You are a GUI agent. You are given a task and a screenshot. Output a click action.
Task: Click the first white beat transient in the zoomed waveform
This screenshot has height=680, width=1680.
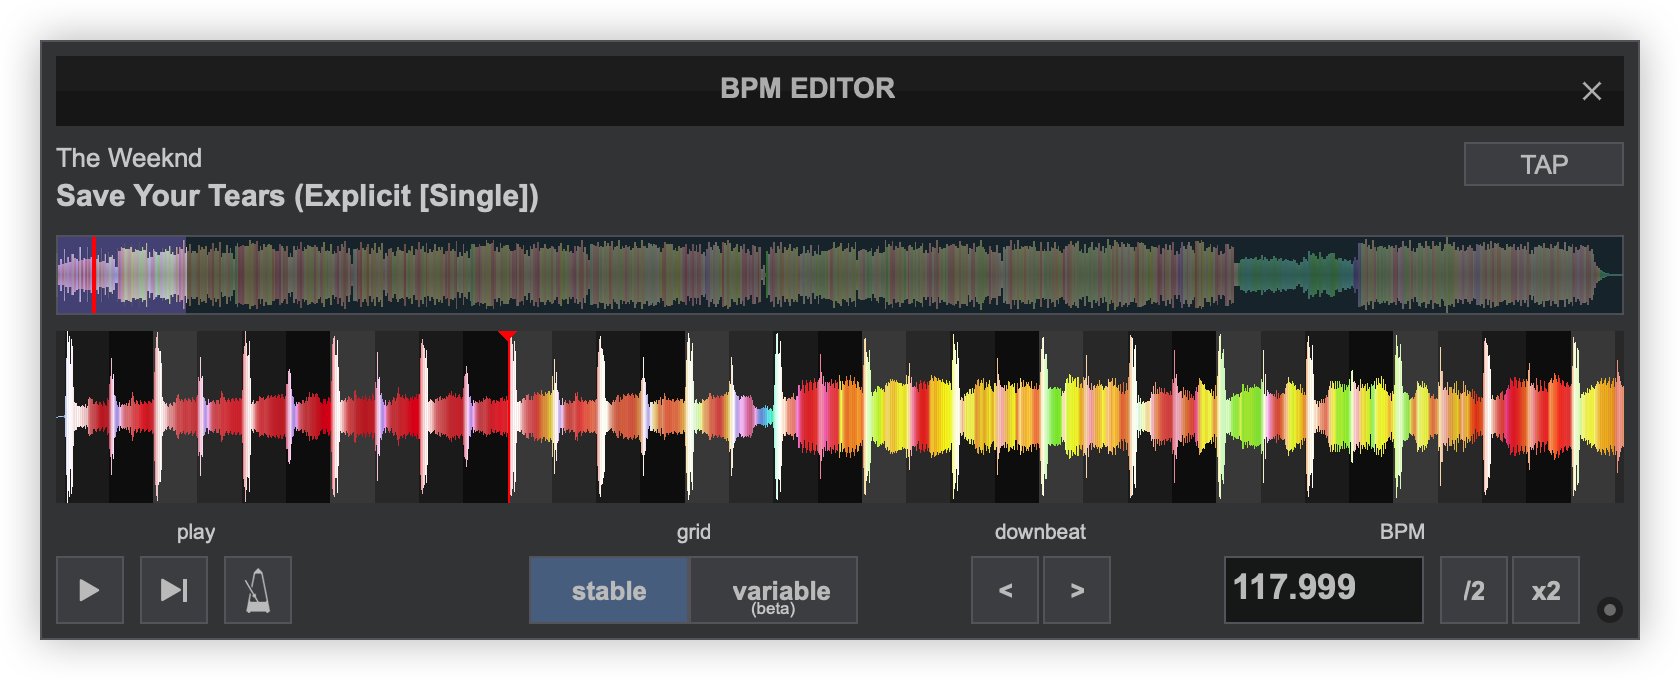69,417
